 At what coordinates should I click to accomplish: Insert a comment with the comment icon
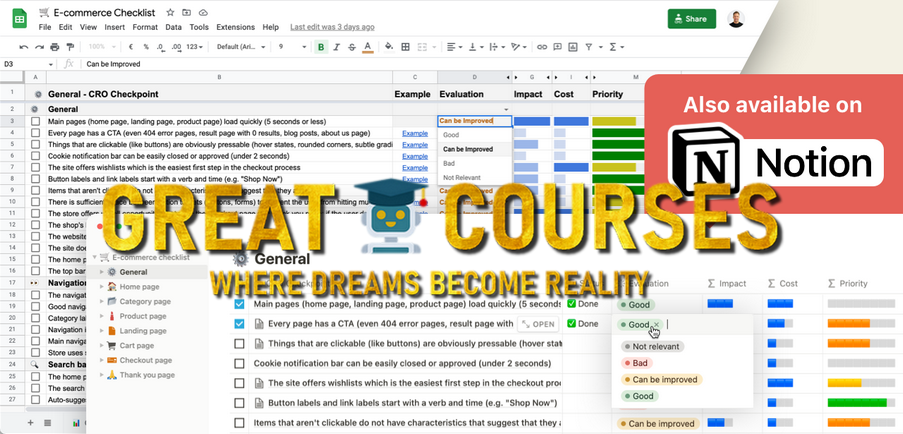coord(557,47)
